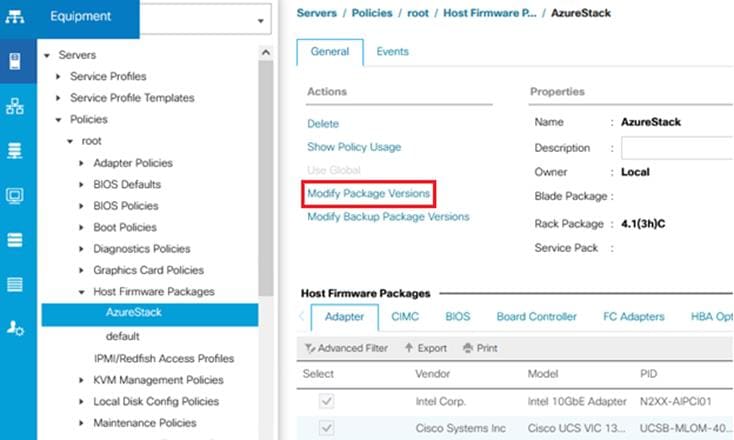Expand Maintenance Policies node
Viewport: 734px width, 440px height.
coord(81,423)
